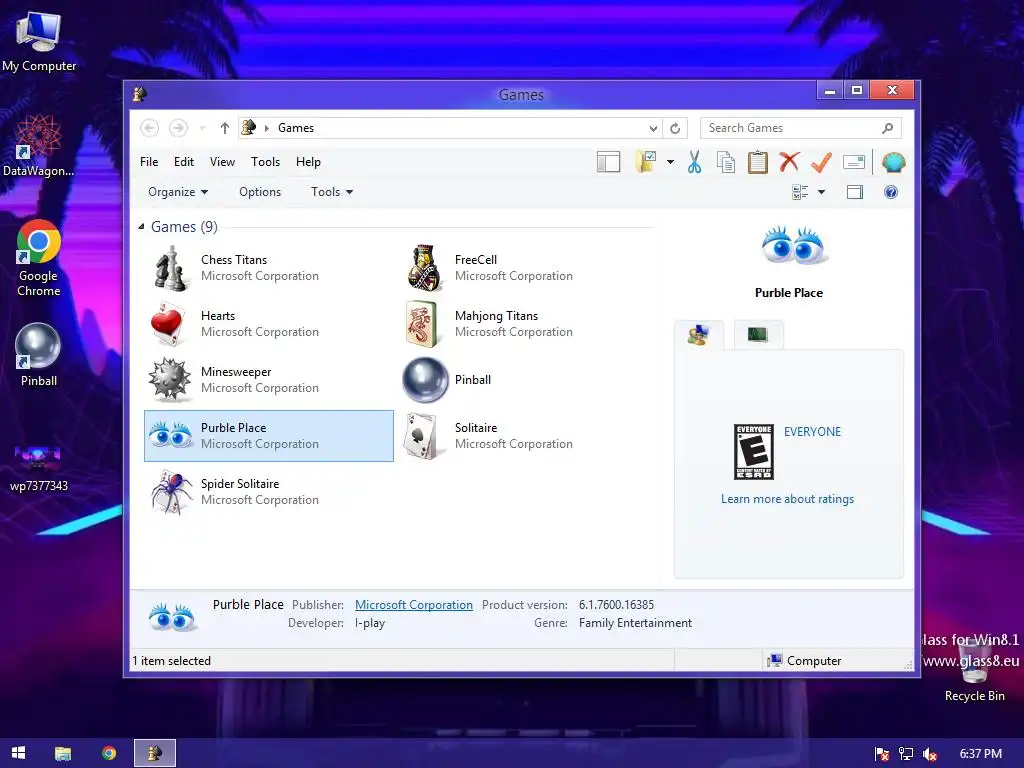Open the Tools menu in menu bar
This screenshot has width=1024, height=768.
[265, 162]
